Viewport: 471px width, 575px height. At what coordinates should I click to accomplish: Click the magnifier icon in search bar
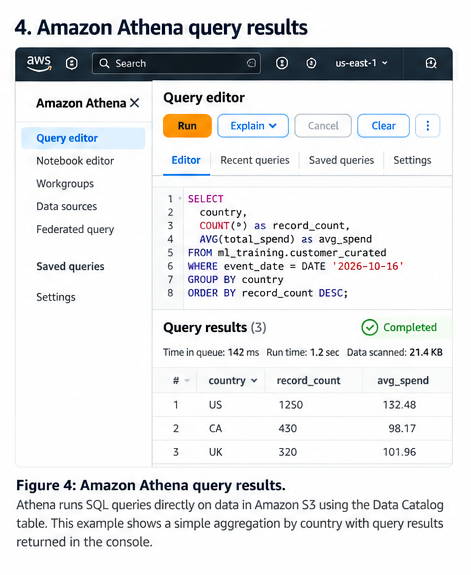click(104, 63)
